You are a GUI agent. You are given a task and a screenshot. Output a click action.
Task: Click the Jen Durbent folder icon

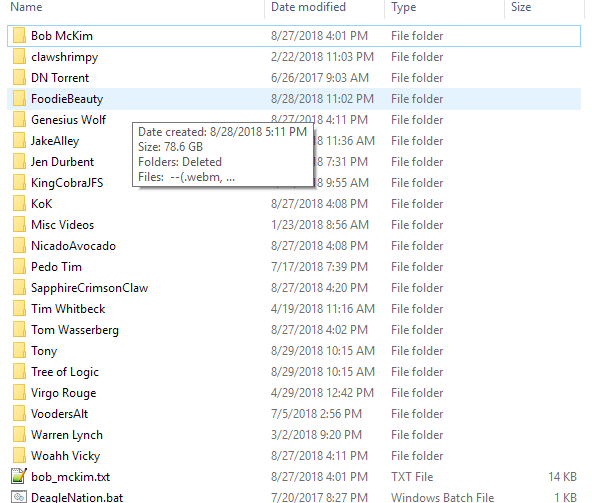coord(19,162)
